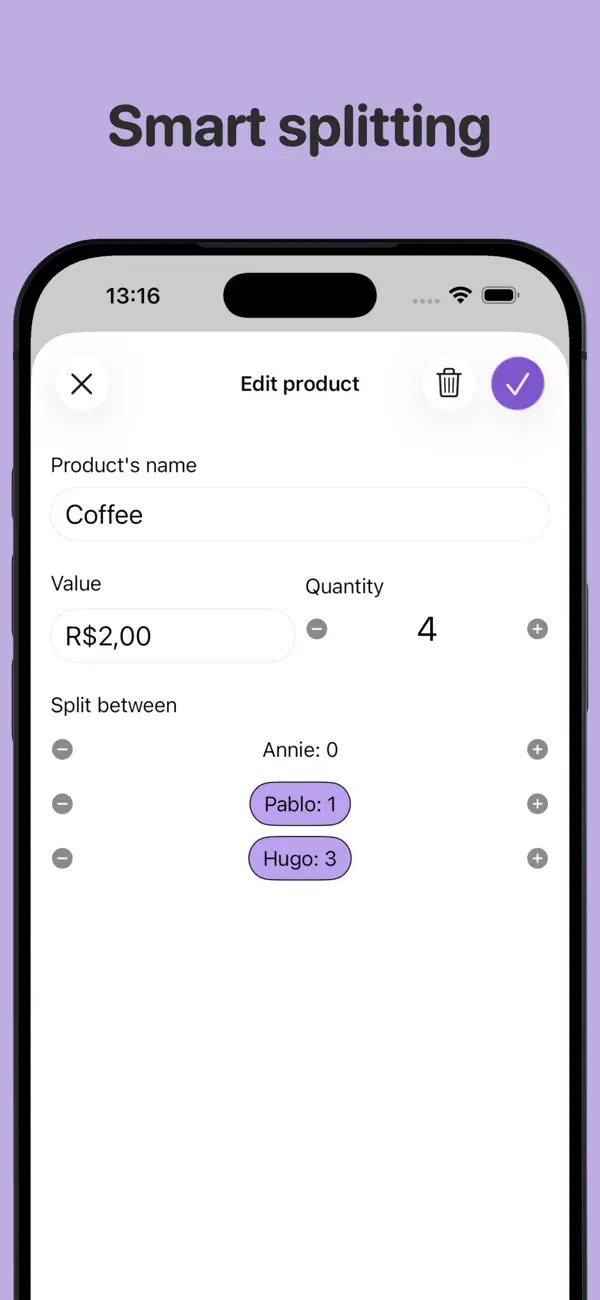The image size is (600, 1300).
Task: Tap the trash icon to delete product
Action: (449, 383)
